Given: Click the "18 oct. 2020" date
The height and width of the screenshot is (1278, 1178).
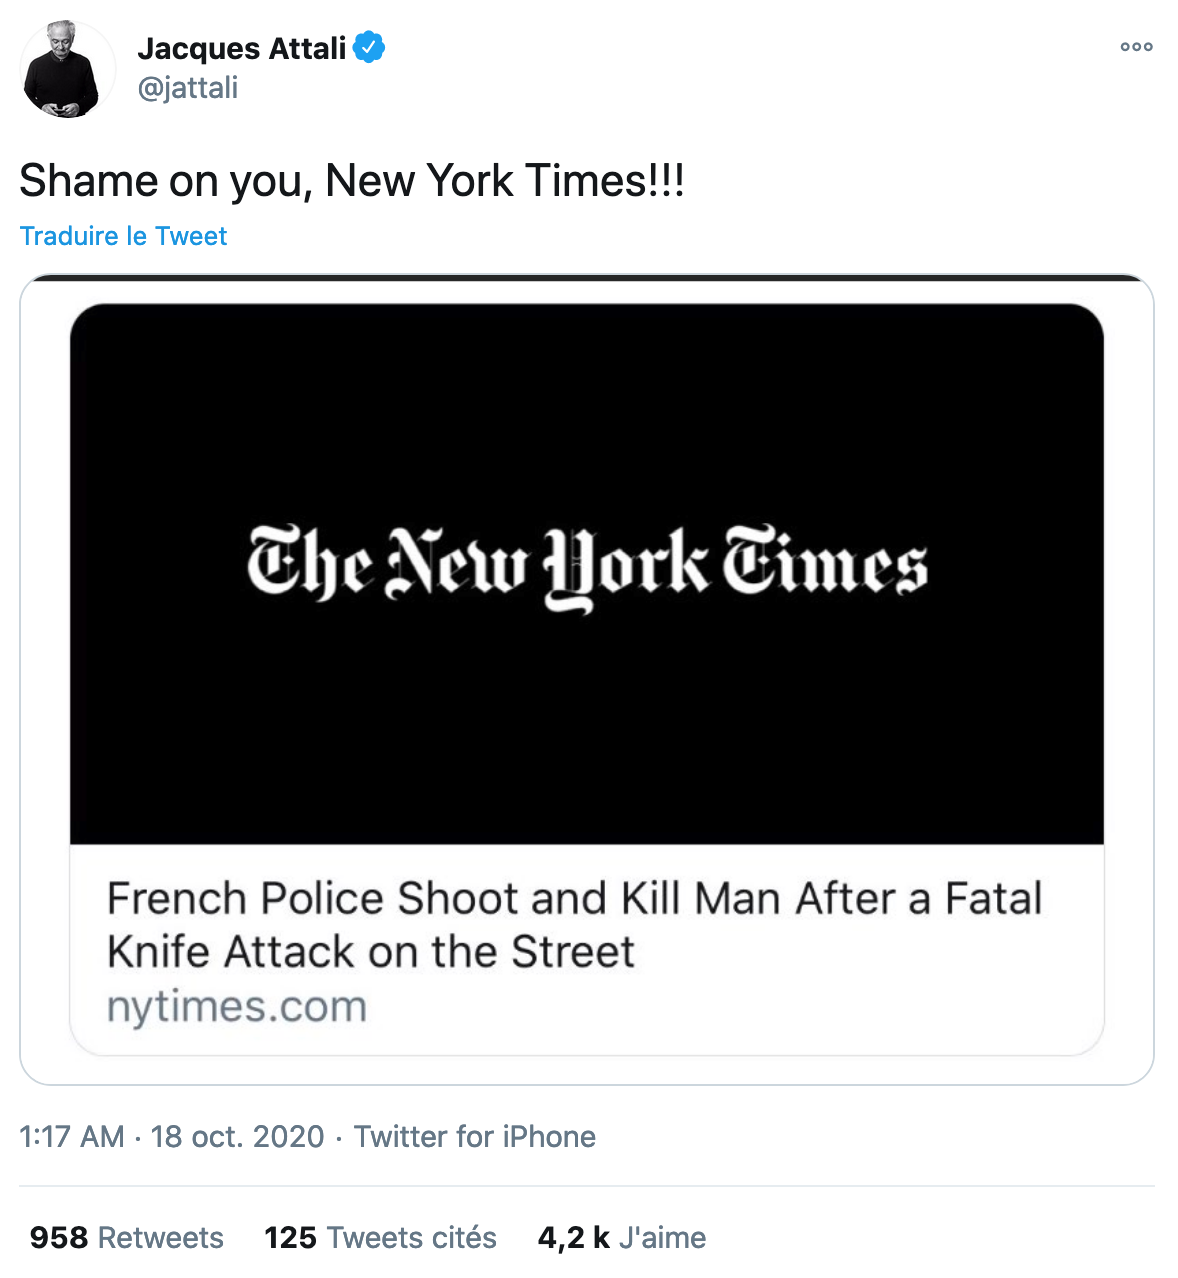Looking at the screenshot, I should (238, 1137).
